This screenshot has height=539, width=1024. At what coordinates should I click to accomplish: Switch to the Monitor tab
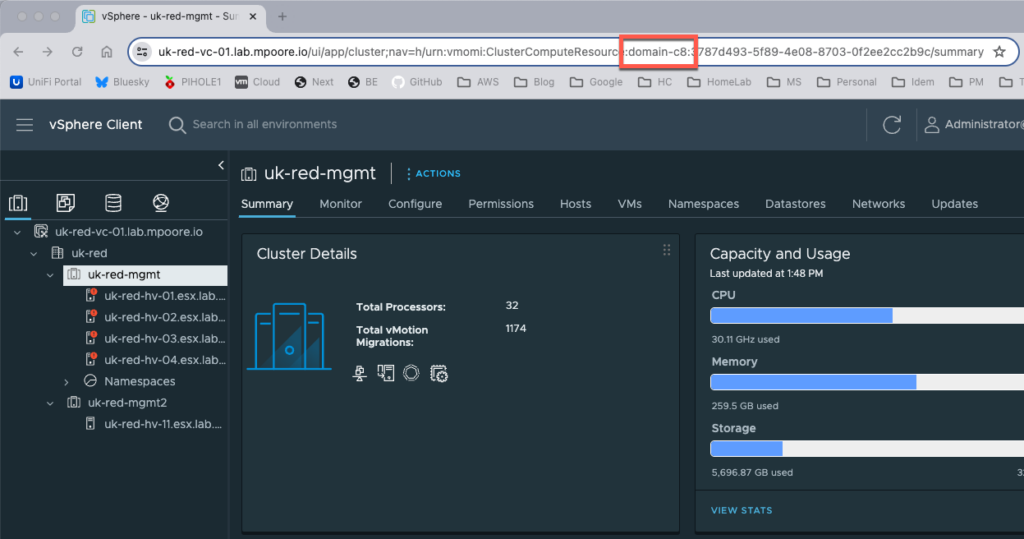[x=340, y=204]
